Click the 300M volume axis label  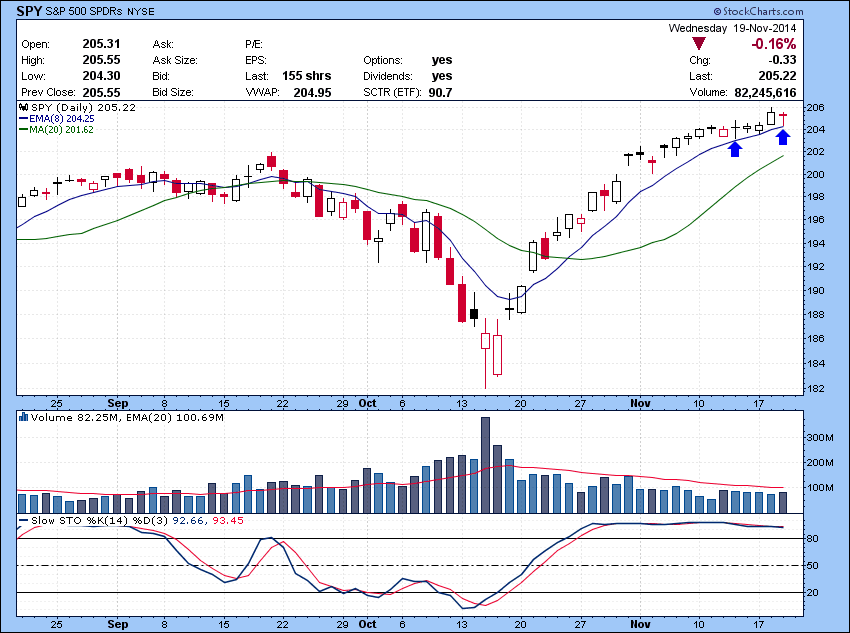point(820,437)
